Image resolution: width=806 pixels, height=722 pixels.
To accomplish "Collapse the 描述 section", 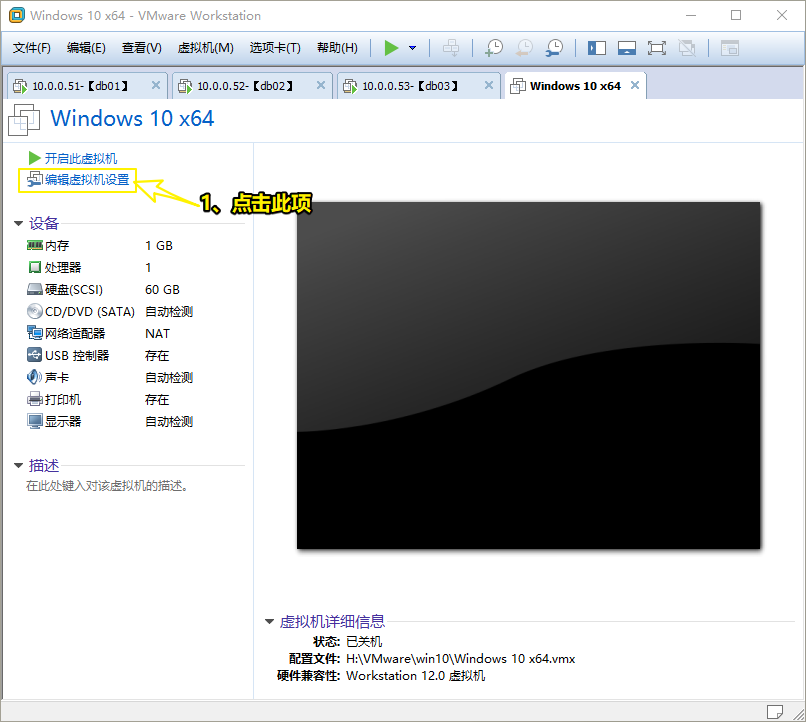I will click(19, 466).
